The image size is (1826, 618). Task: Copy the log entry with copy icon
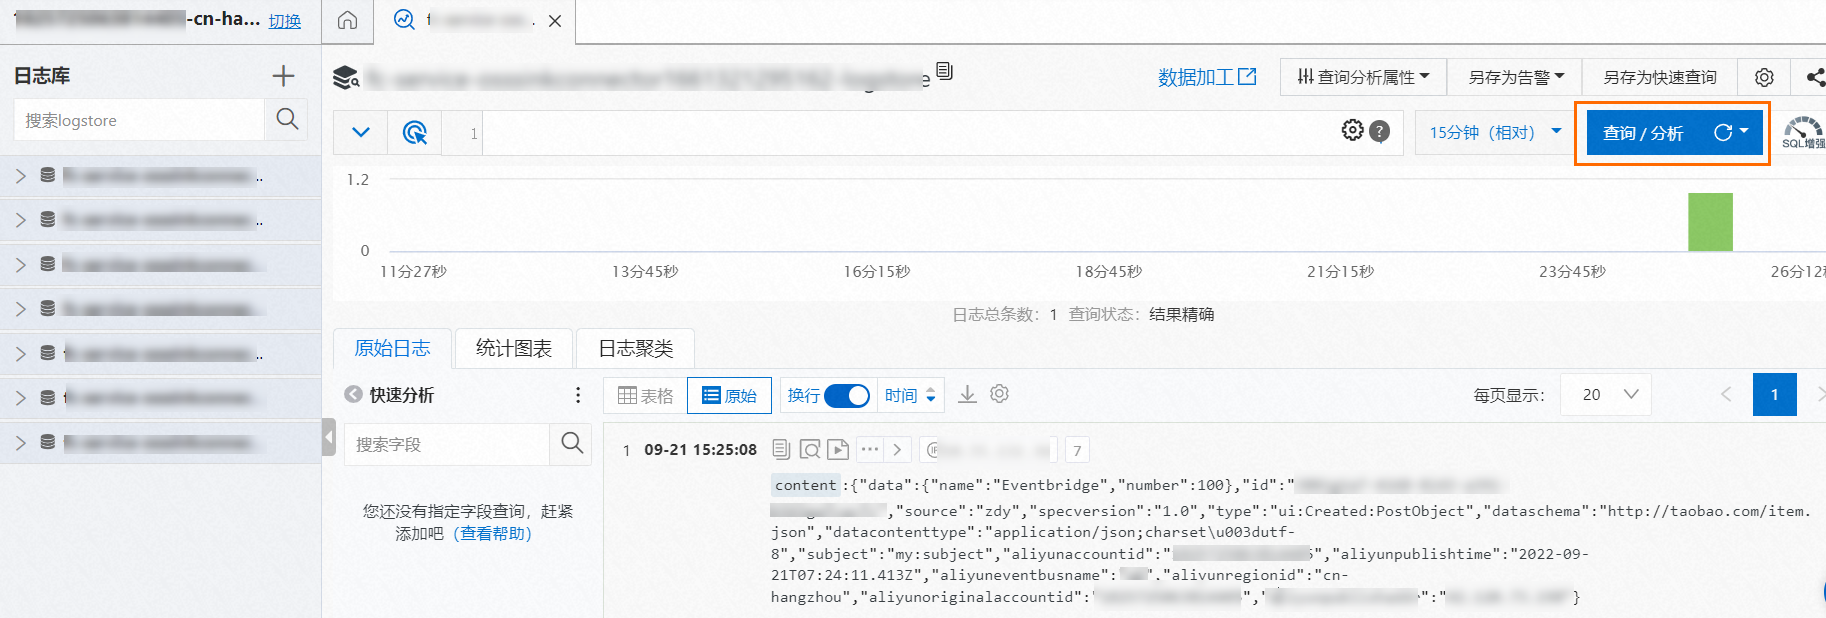[781, 450]
